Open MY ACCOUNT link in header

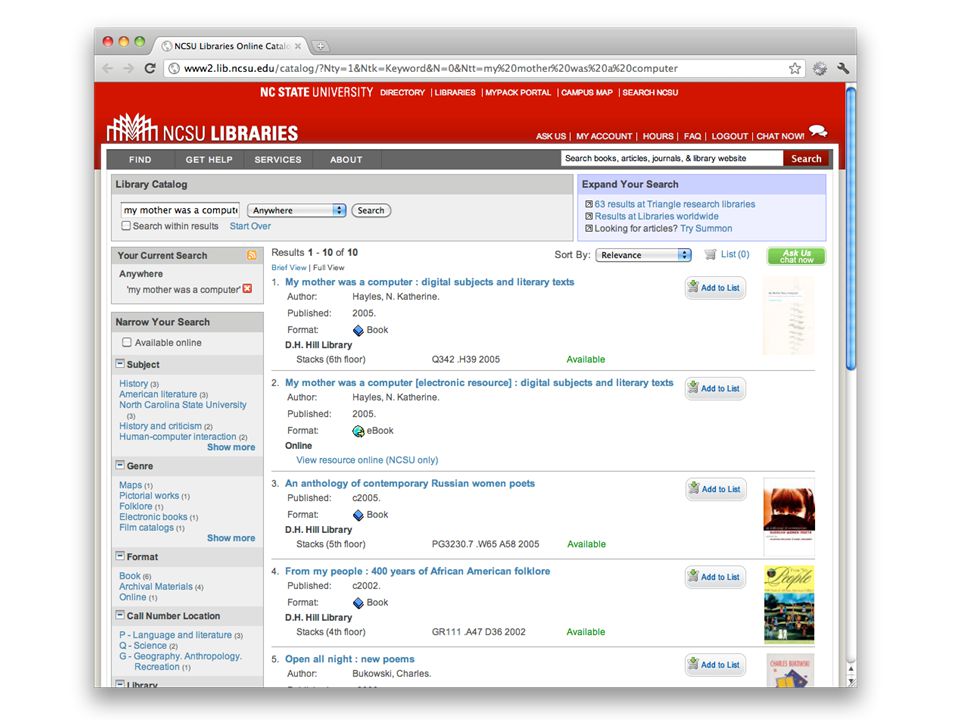tap(603, 136)
